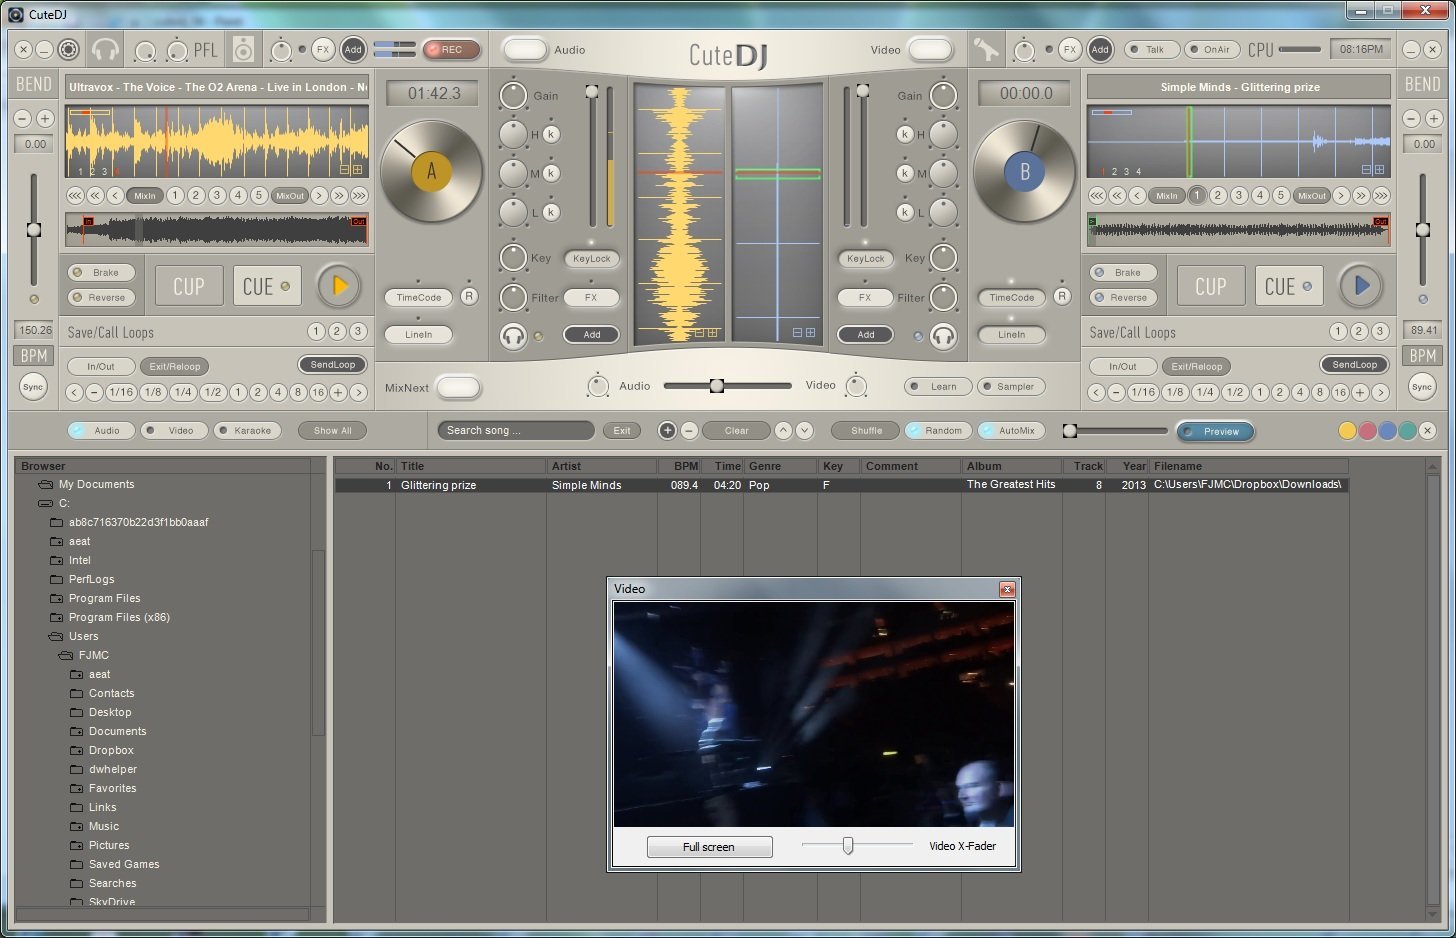This screenshot has width=1456, height=938.
Task: Click deck B pitch bend plus button
Action: [1433, 118]
